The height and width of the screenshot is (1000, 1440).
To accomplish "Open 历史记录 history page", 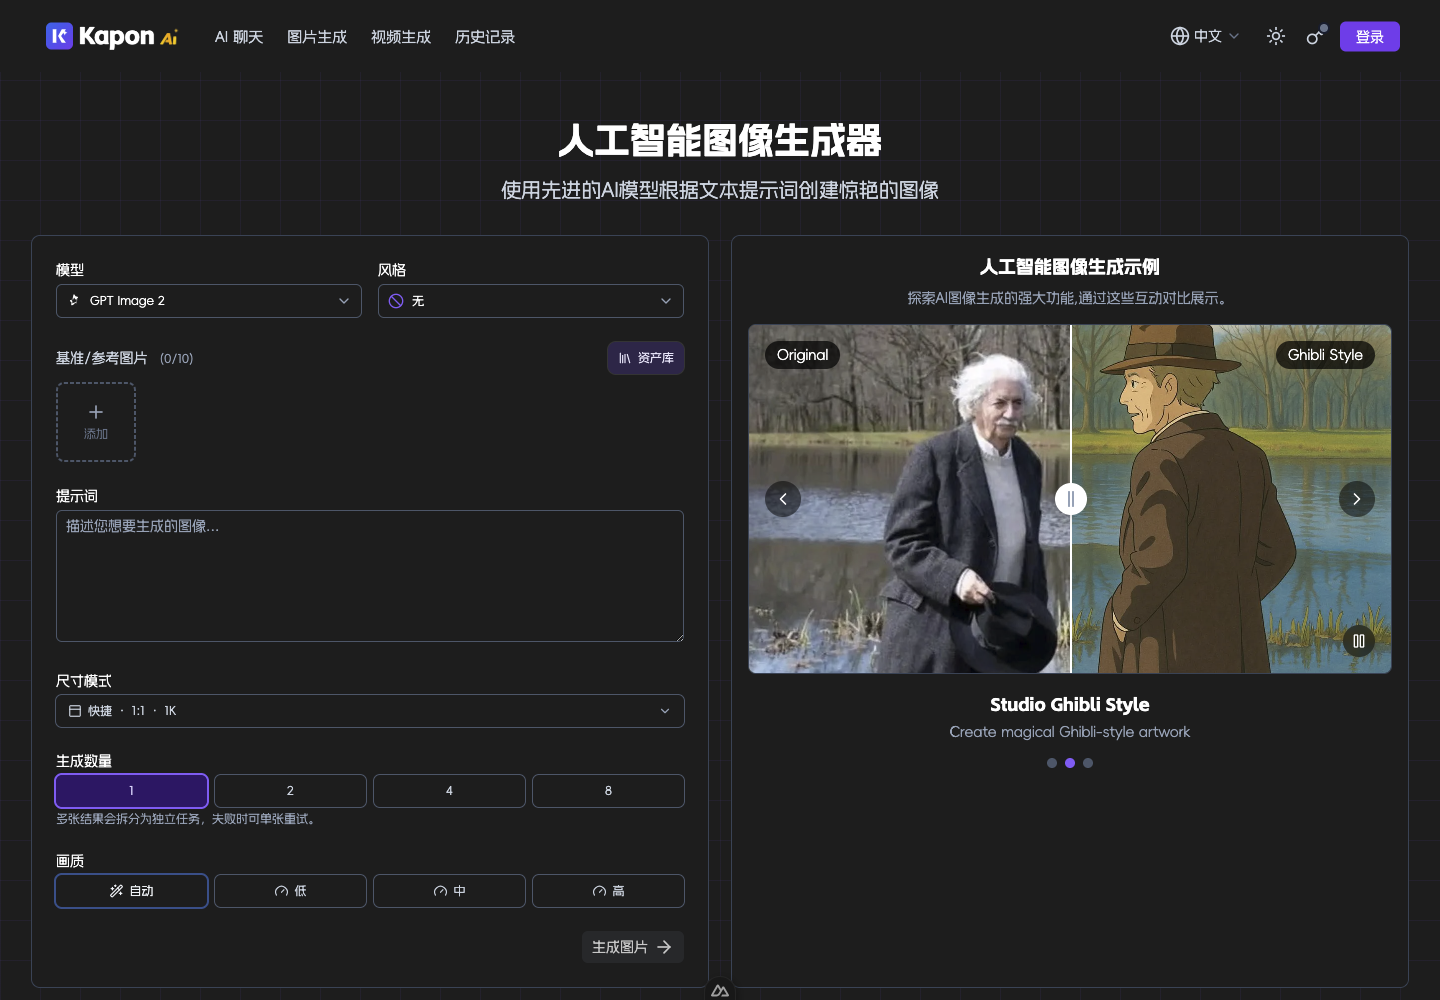I will 485,37.
